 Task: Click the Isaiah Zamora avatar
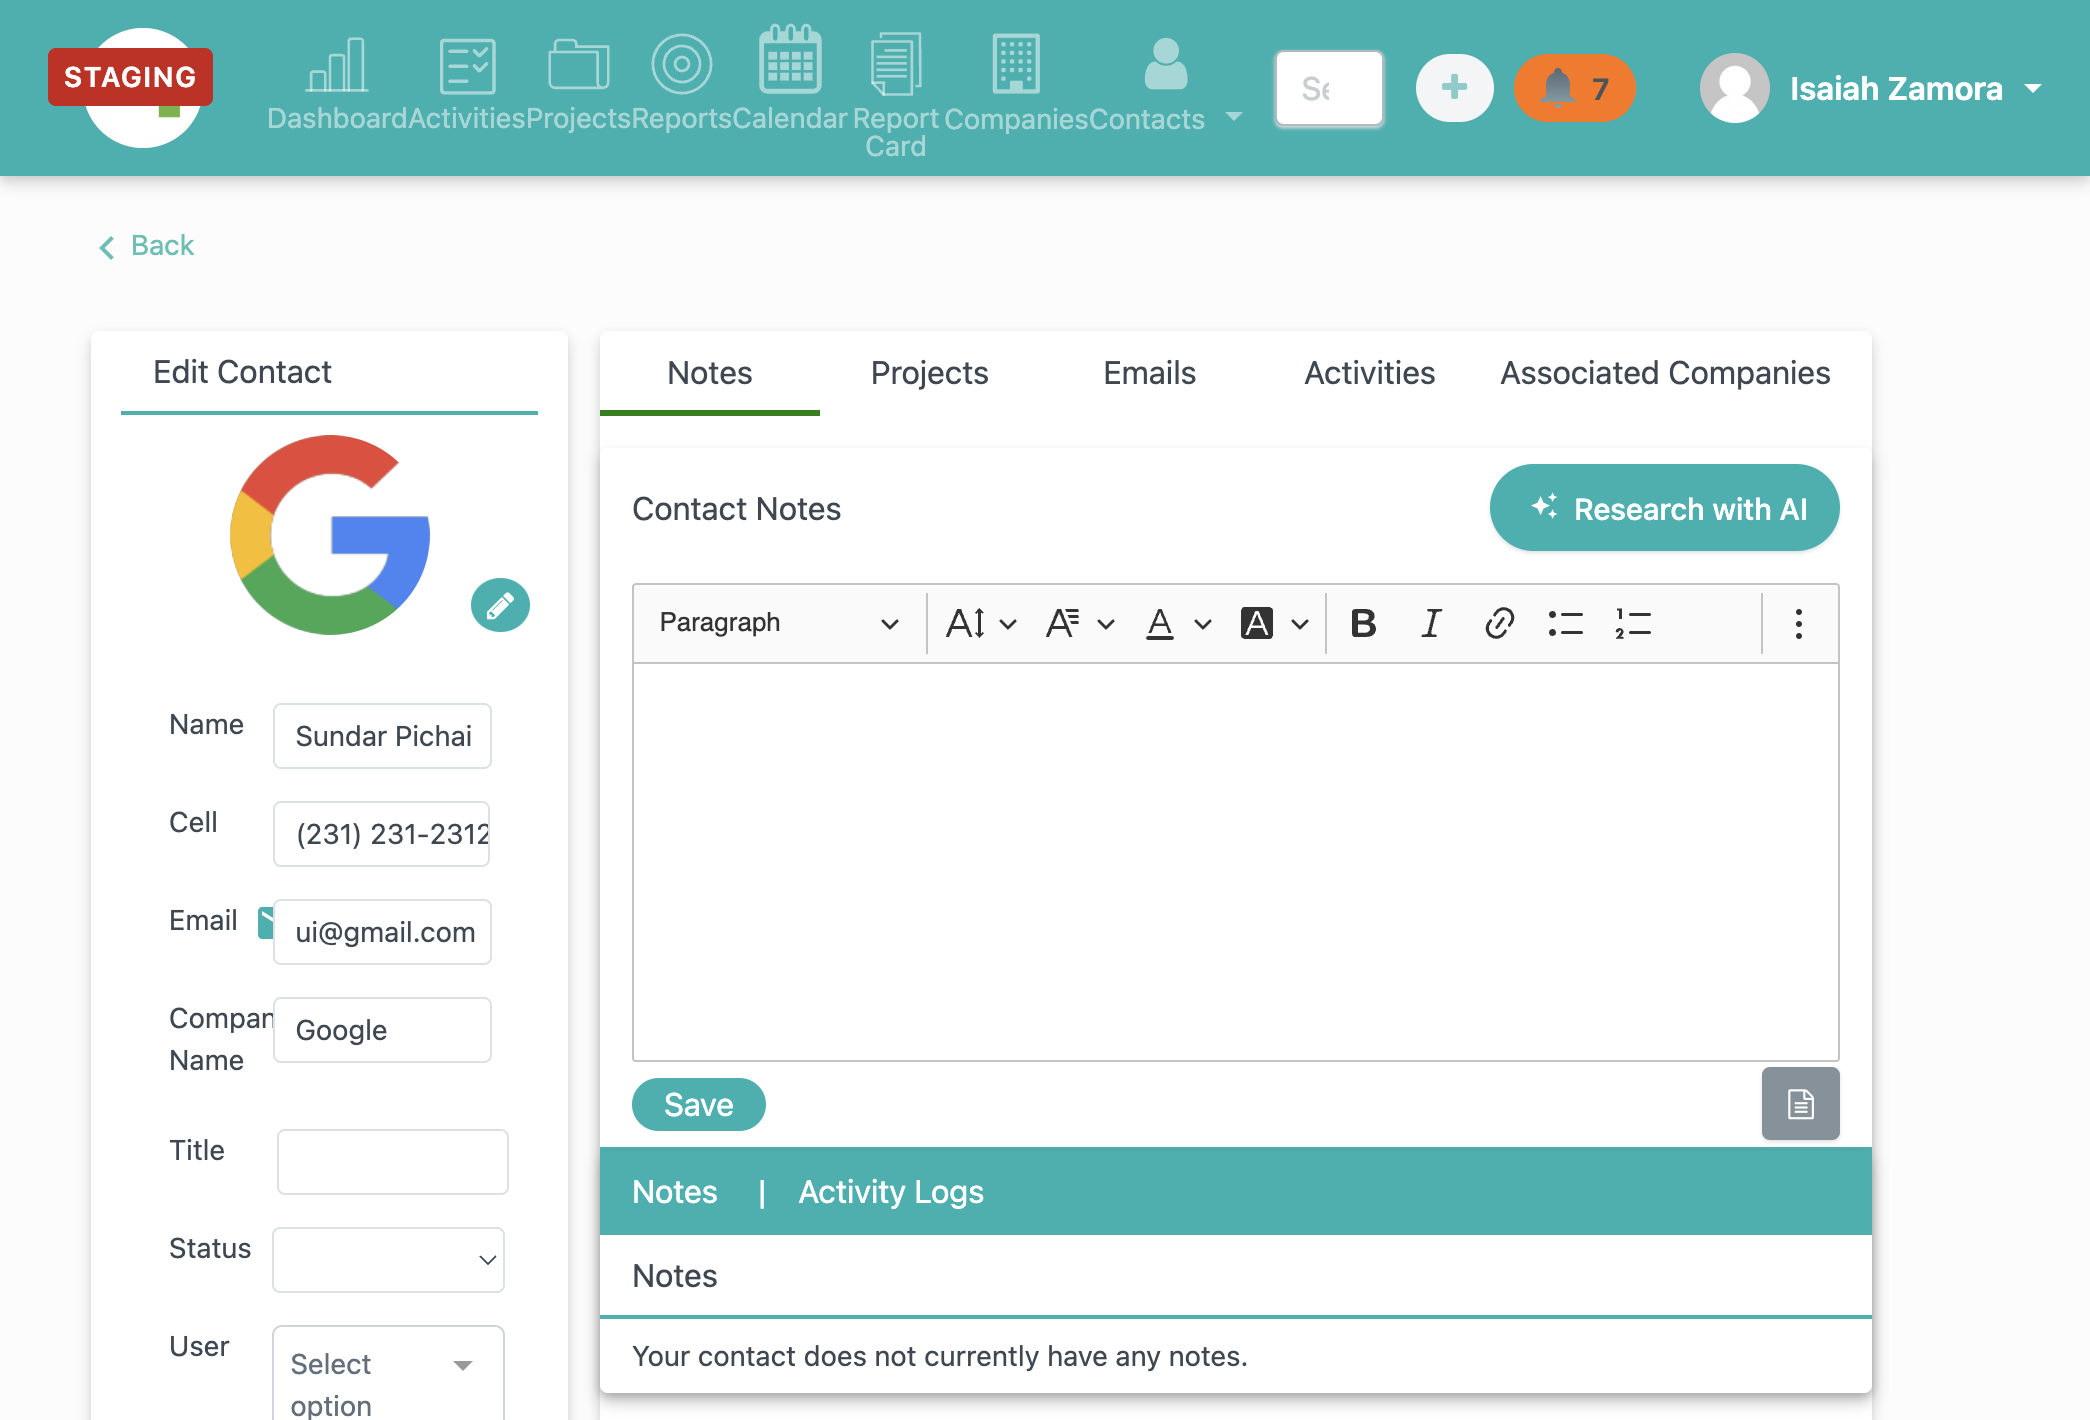pyautogui.click(x=1734, y=88)
